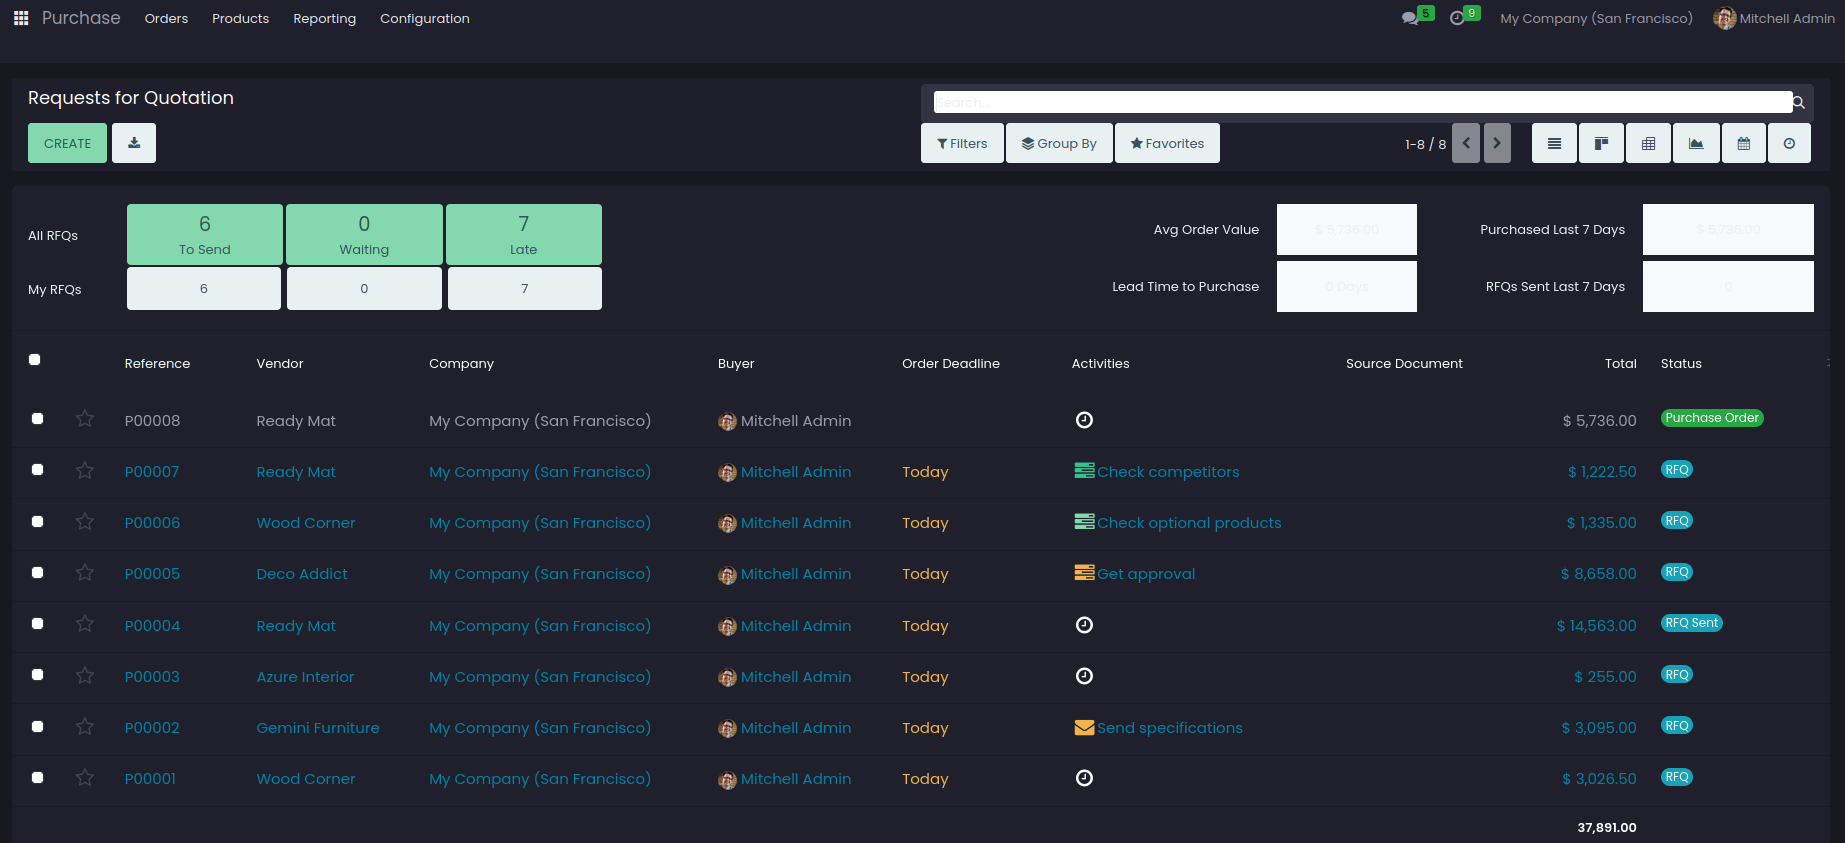
Task: Star P00008 as a favorite
Action: 85,419
